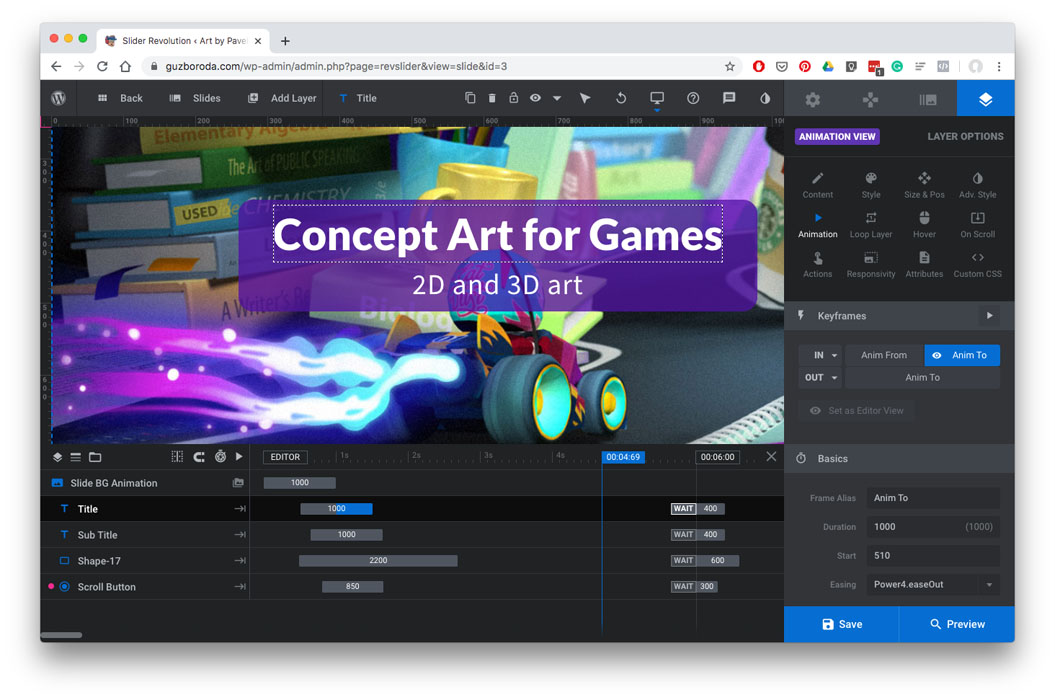
Task: Open the Hover layer option
Action: click(924, 225)
